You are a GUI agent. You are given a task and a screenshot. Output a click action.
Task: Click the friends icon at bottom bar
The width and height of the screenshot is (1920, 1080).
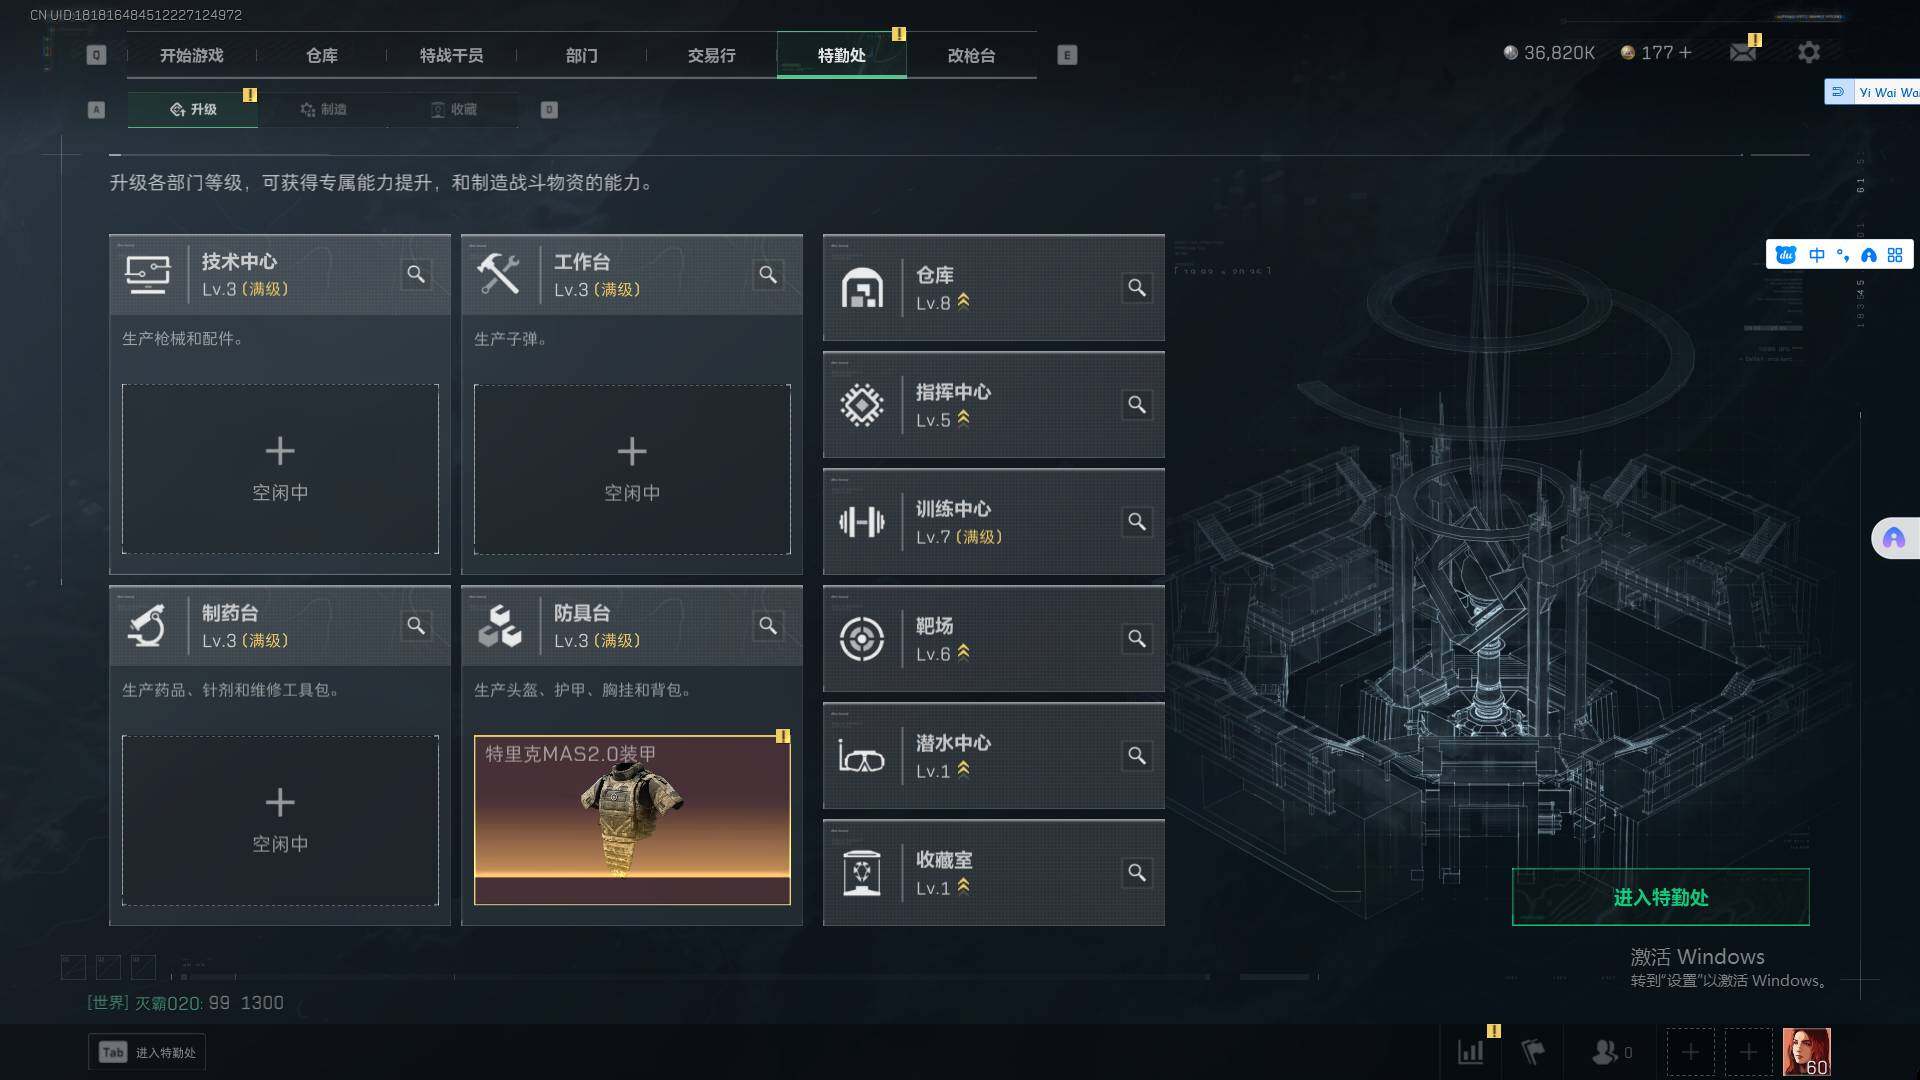click(x=1605, y=1052)
